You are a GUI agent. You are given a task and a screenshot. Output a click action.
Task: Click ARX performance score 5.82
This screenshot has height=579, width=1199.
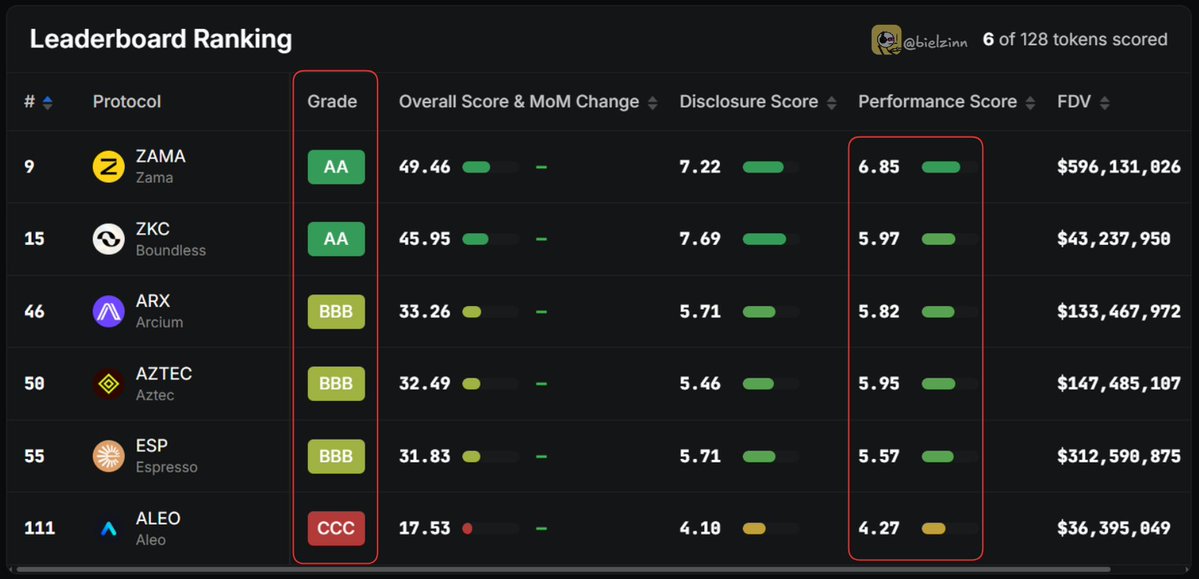pyautogui.click(x=879, y=311)
